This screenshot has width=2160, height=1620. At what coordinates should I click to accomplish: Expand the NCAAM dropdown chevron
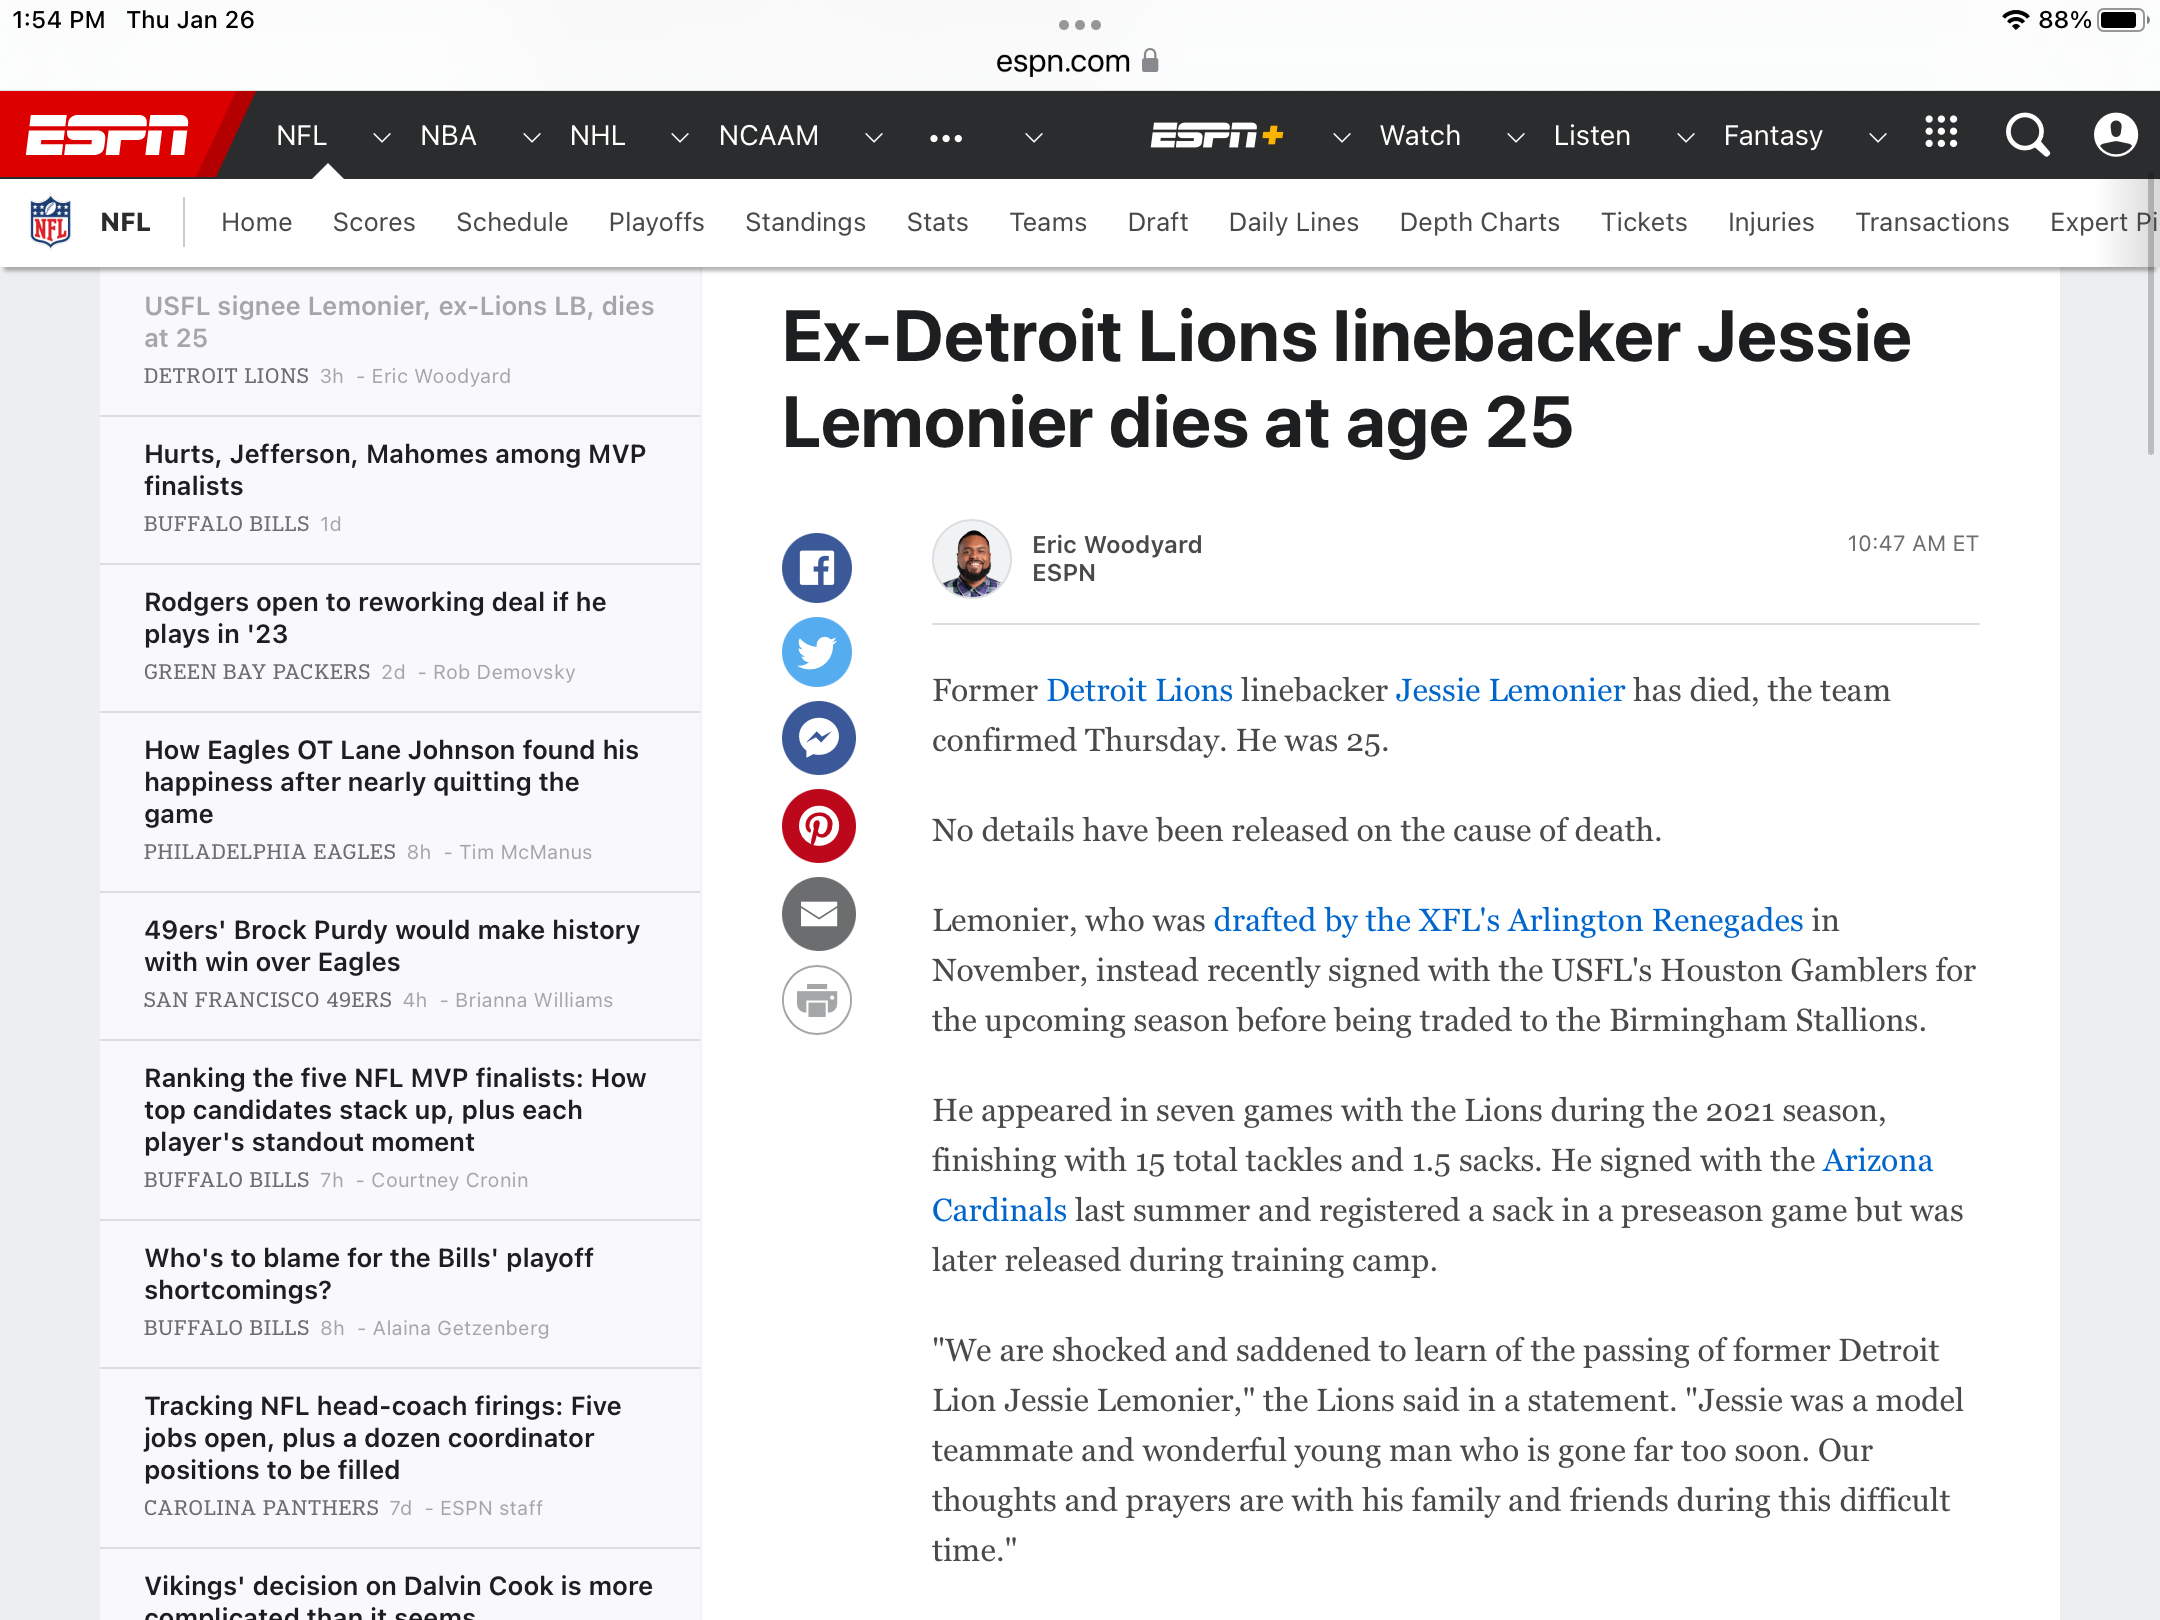(873, 138)
